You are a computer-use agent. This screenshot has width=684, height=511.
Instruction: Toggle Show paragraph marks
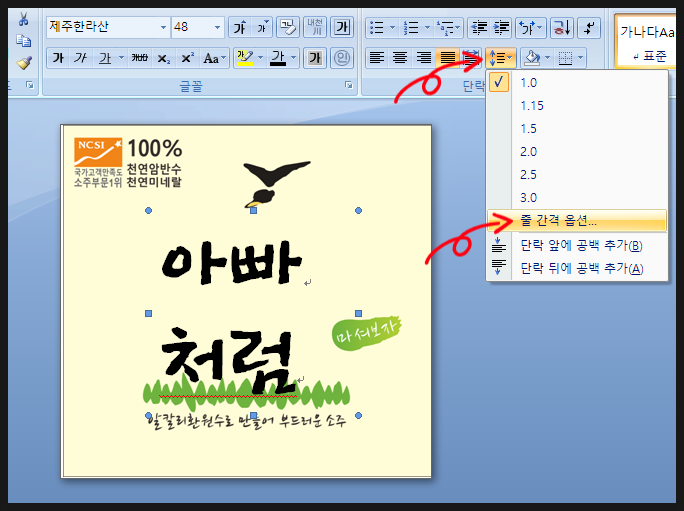pyautogui.click(x=589, y=28)
